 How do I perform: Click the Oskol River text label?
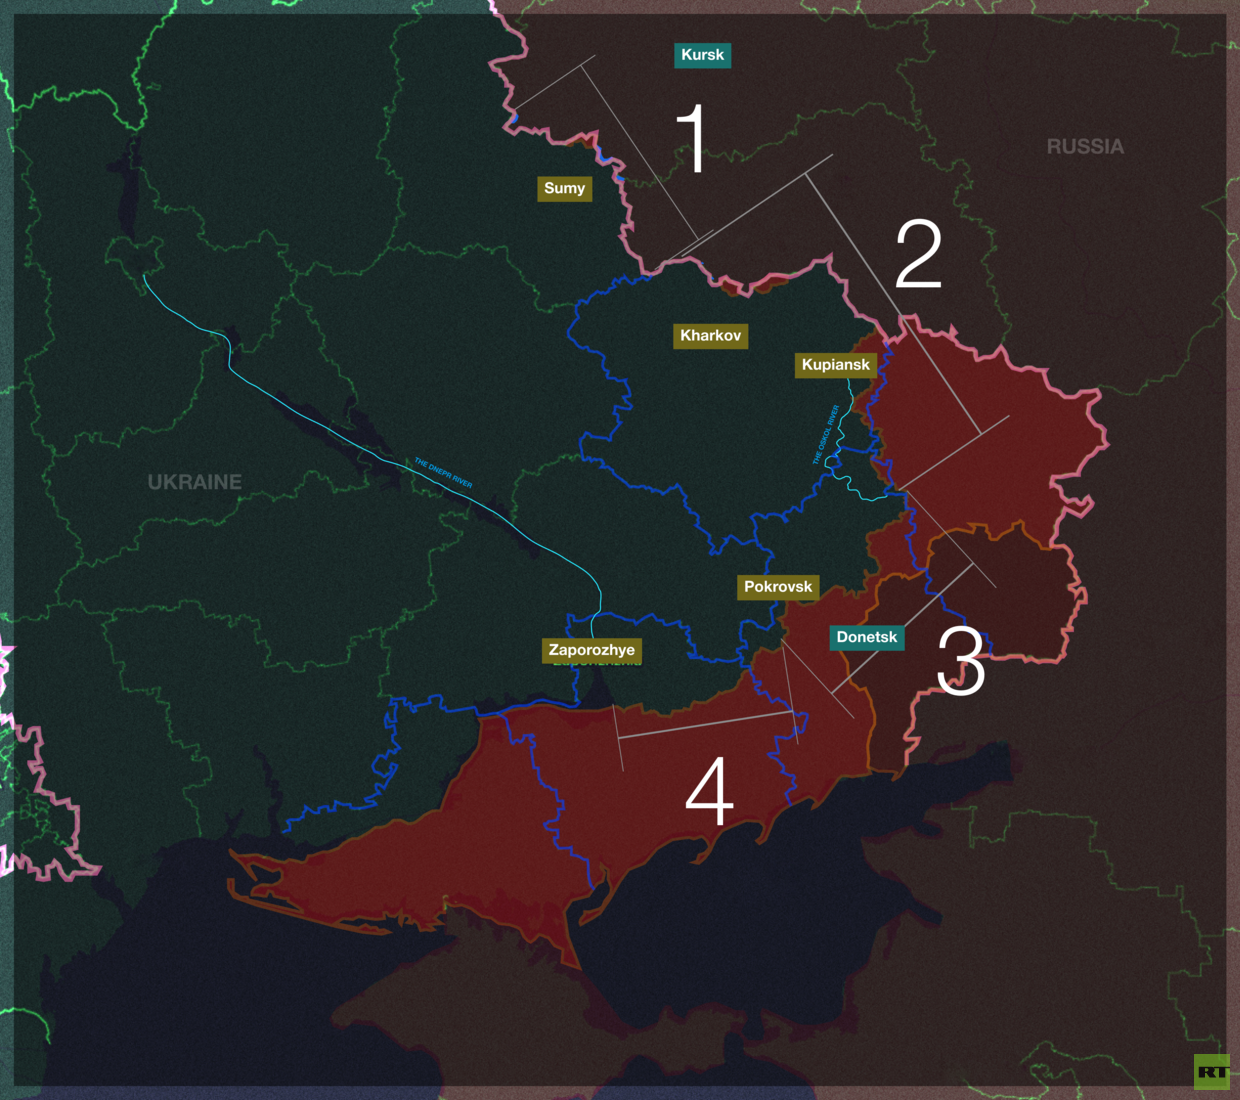tap(825, 435)
